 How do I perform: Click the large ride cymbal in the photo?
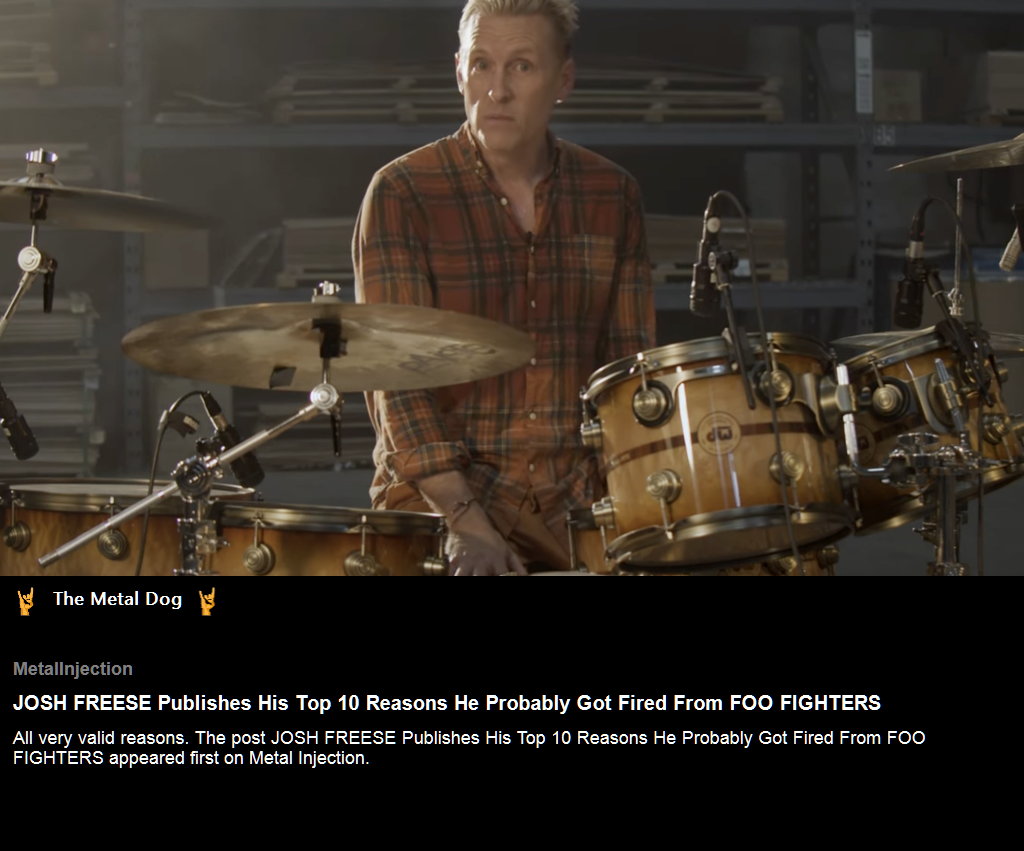pyautogui.click(x=330, y=346)
